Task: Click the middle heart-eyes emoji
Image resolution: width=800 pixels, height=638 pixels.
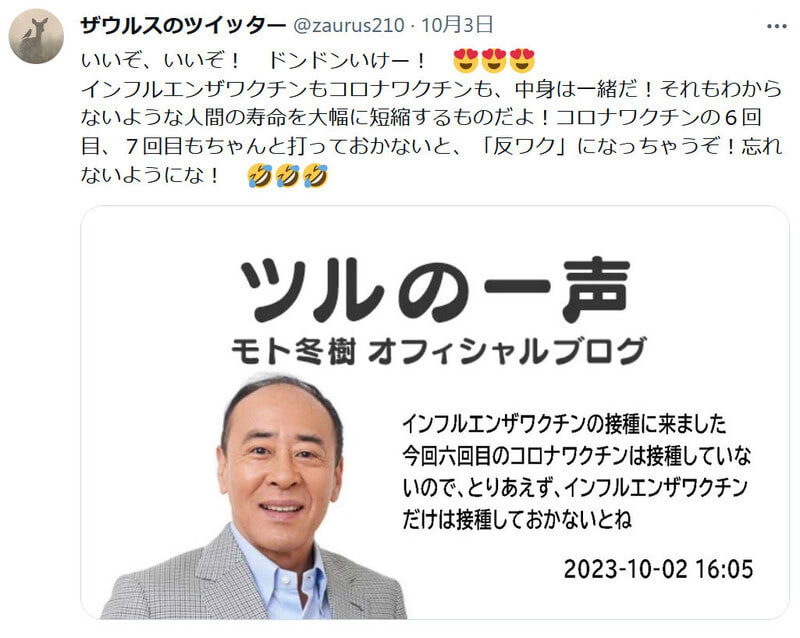Action: [x=493, y=61]
